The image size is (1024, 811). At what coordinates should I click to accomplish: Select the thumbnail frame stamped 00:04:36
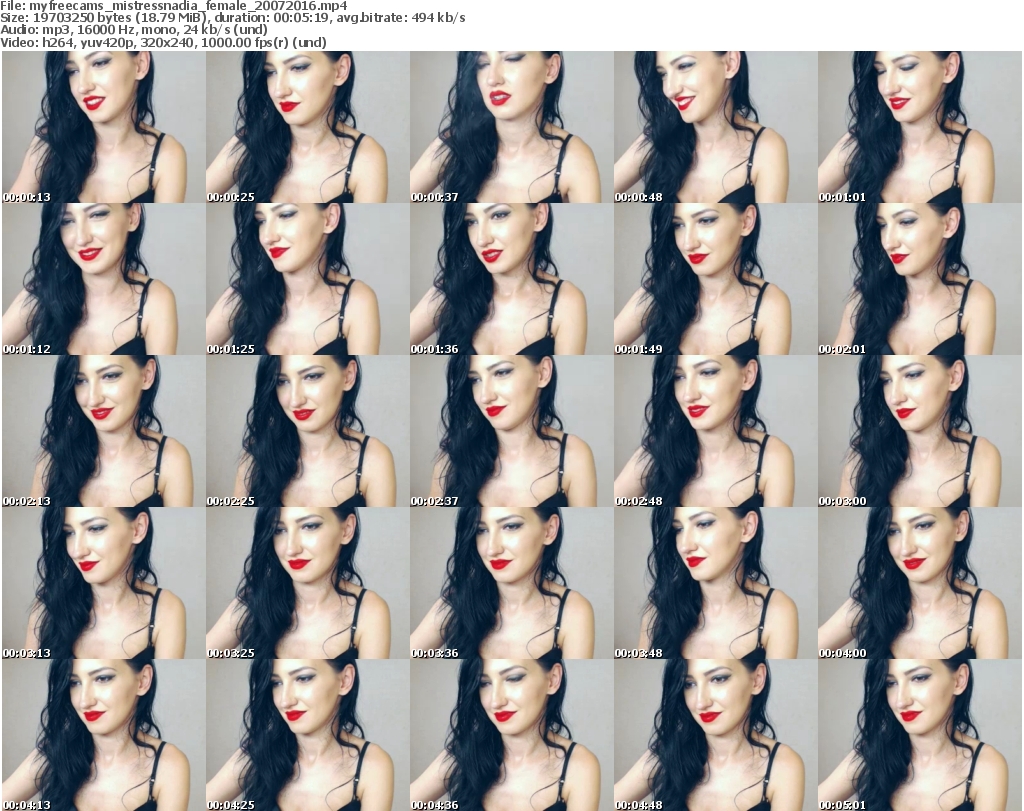point(511,735)
